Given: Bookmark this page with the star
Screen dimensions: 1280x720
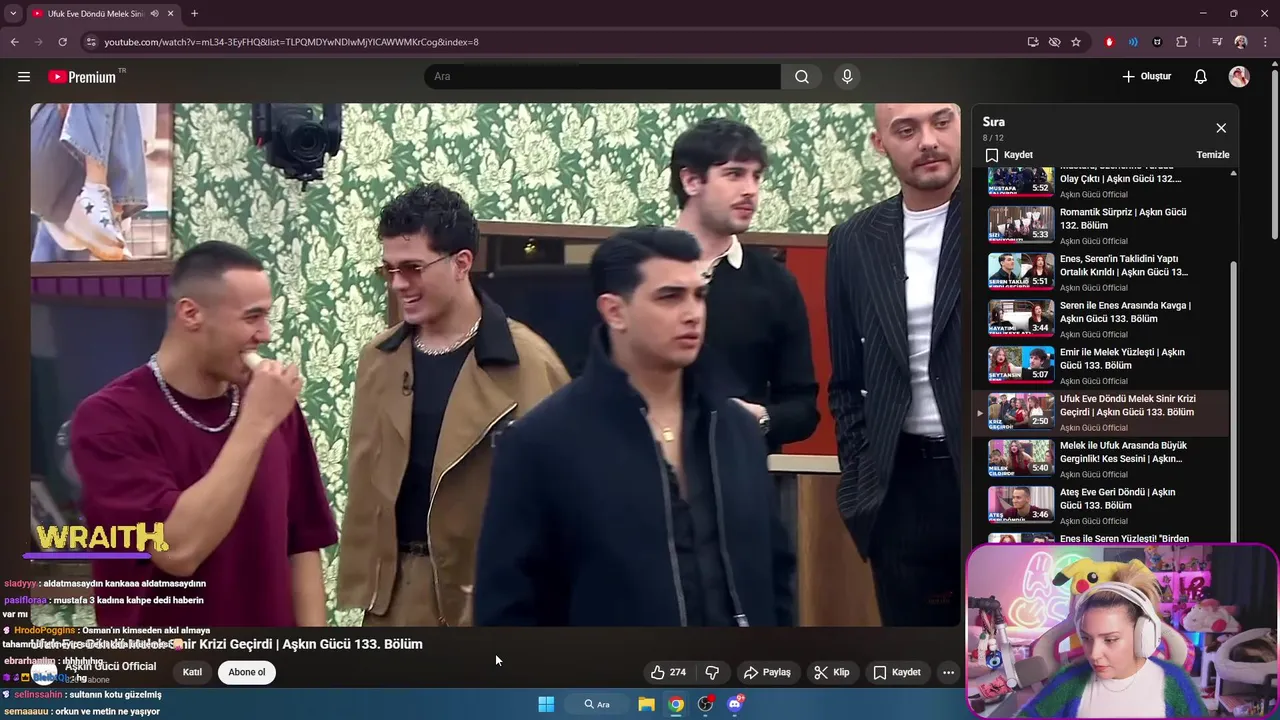Looking at the screenshot, I should click(x=1076, y=42).
